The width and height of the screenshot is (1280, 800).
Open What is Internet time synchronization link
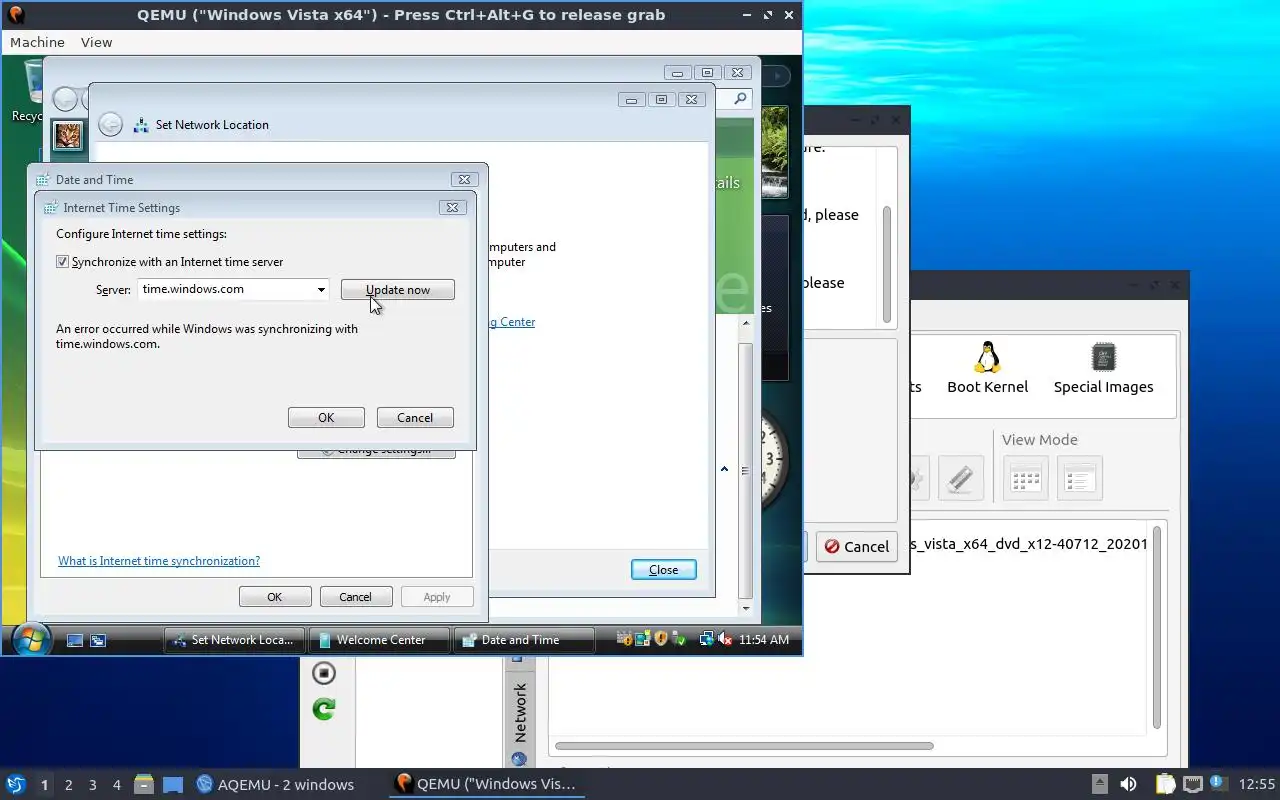(159, 561)
